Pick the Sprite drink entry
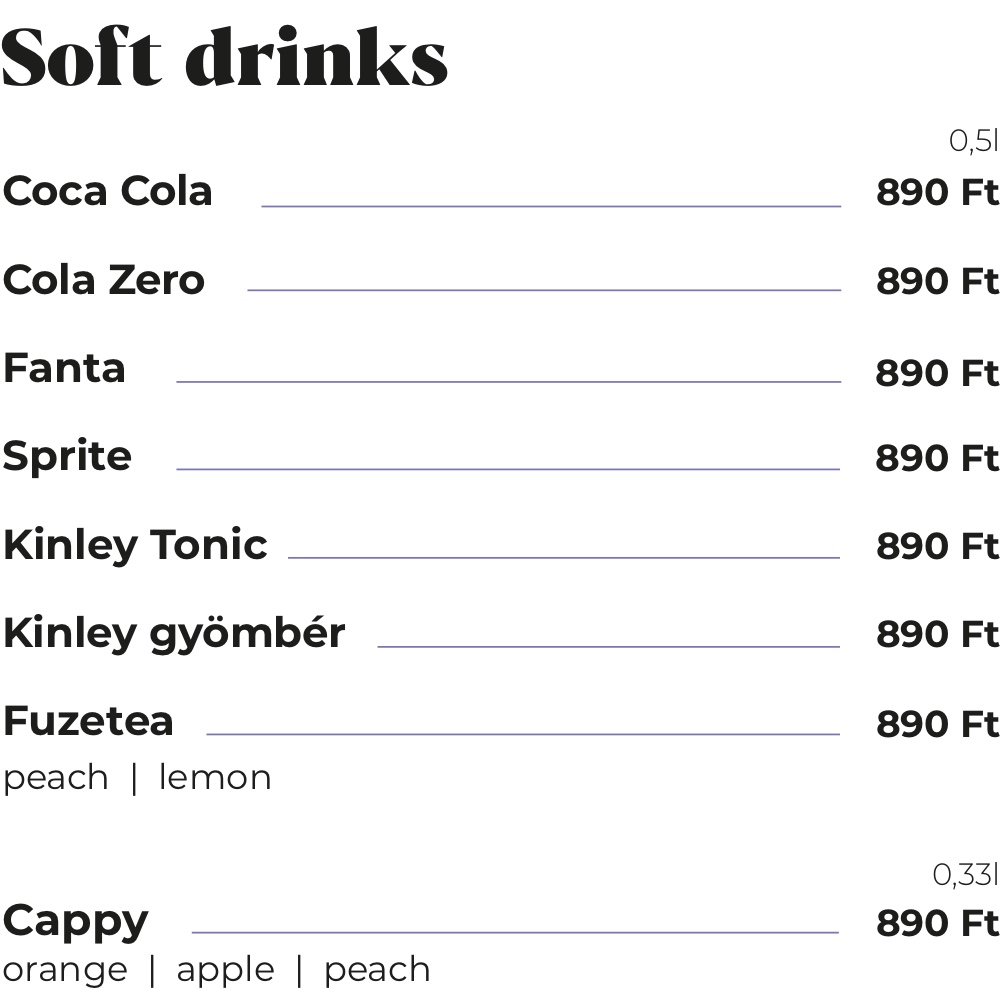Viewport: 1003px width, 990px height. (67, 457)
